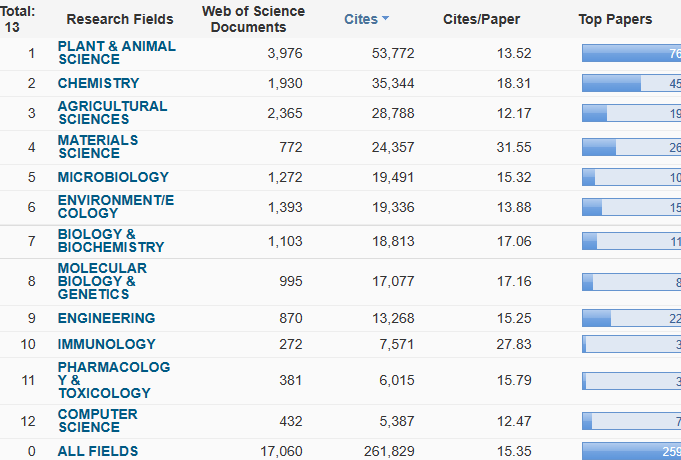Select the Agricultural Sciences field link

coord(112,112)
